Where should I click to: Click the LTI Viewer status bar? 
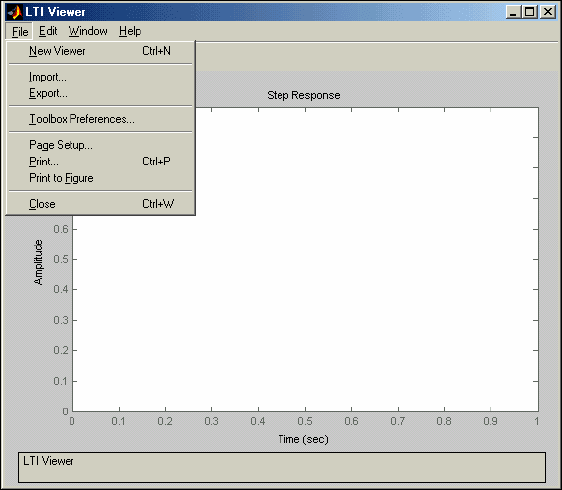tap(282, 467)
